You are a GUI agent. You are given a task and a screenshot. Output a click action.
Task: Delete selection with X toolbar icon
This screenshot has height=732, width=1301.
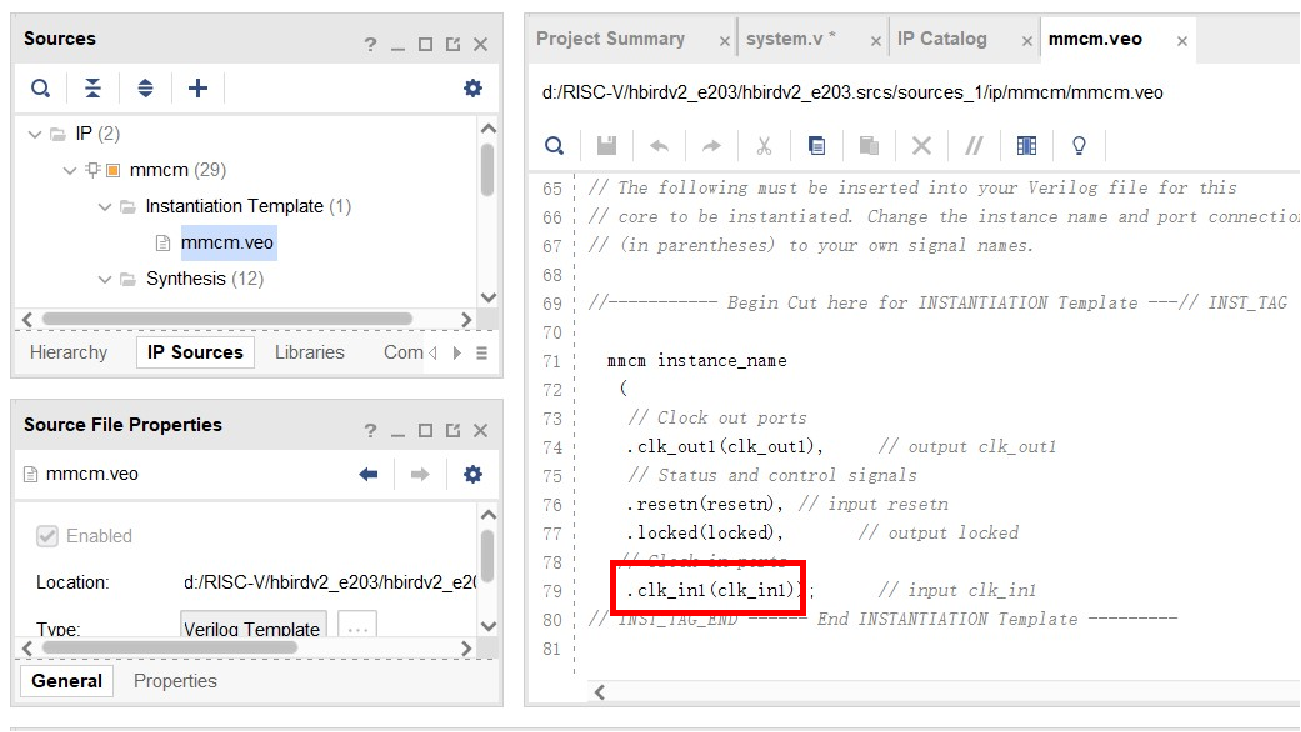(922, 146)
